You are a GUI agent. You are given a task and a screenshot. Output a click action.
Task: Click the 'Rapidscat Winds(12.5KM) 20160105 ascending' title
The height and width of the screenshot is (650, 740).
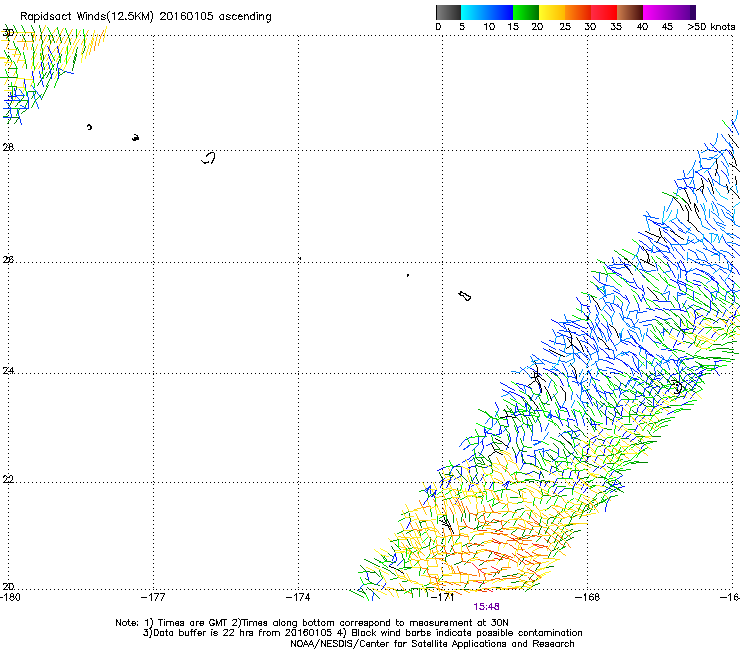(x=146, y=17)
